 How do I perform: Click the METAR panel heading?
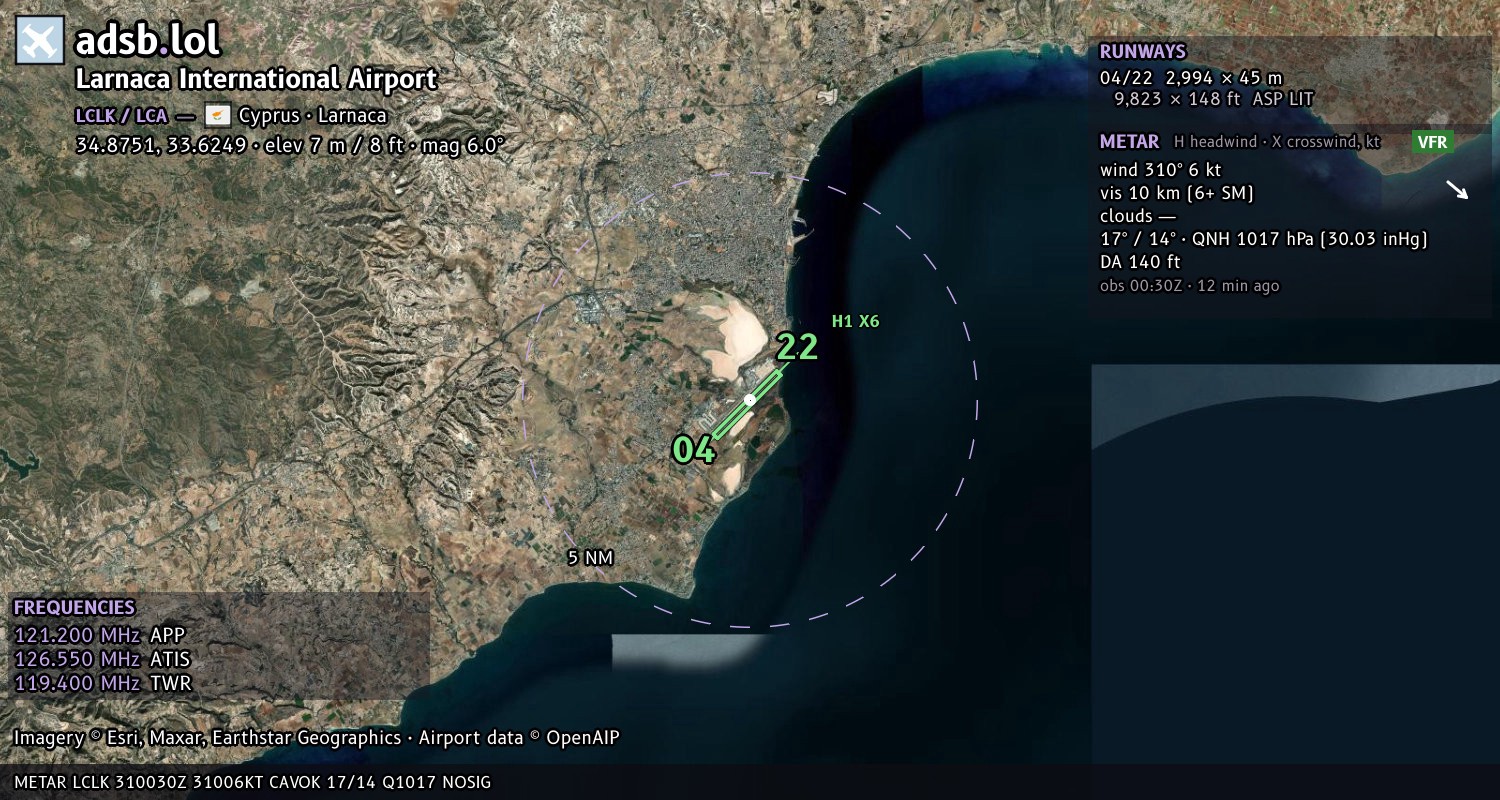[x=1129, y=142]
